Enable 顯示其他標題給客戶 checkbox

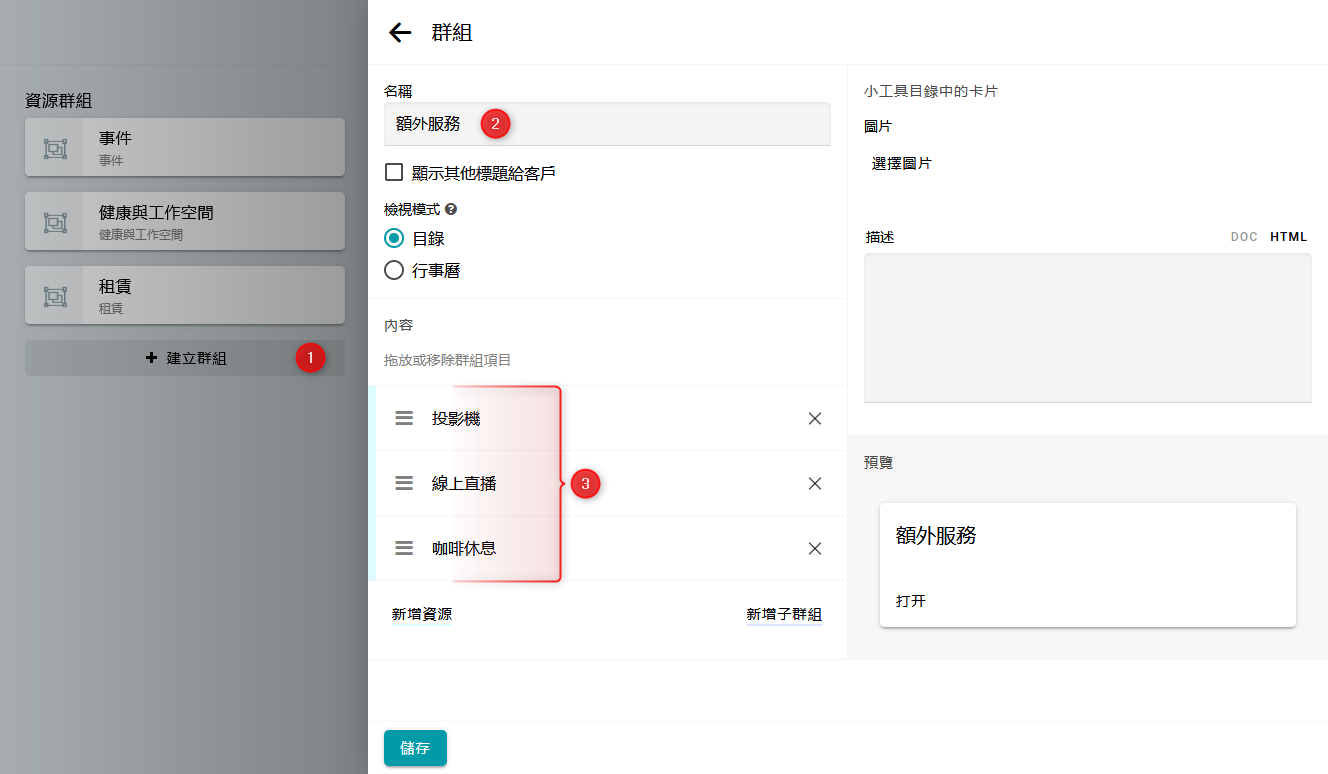click(x=394, y=173)
